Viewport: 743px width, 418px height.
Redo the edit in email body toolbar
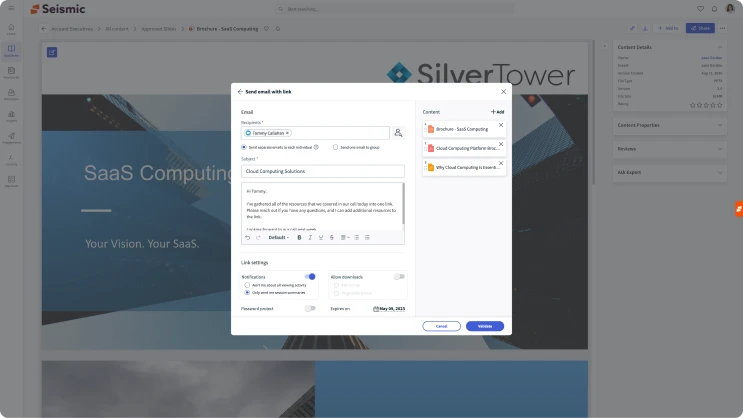click(x=258, y=237)
